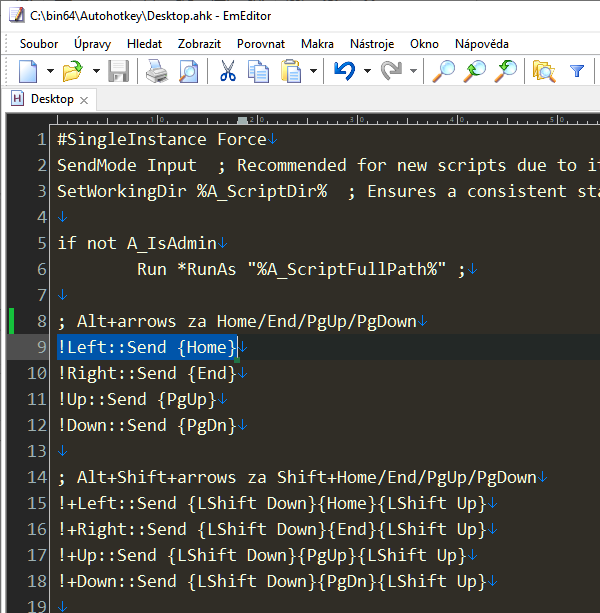Expand the New file dropdown arrow

click(51, 71)
